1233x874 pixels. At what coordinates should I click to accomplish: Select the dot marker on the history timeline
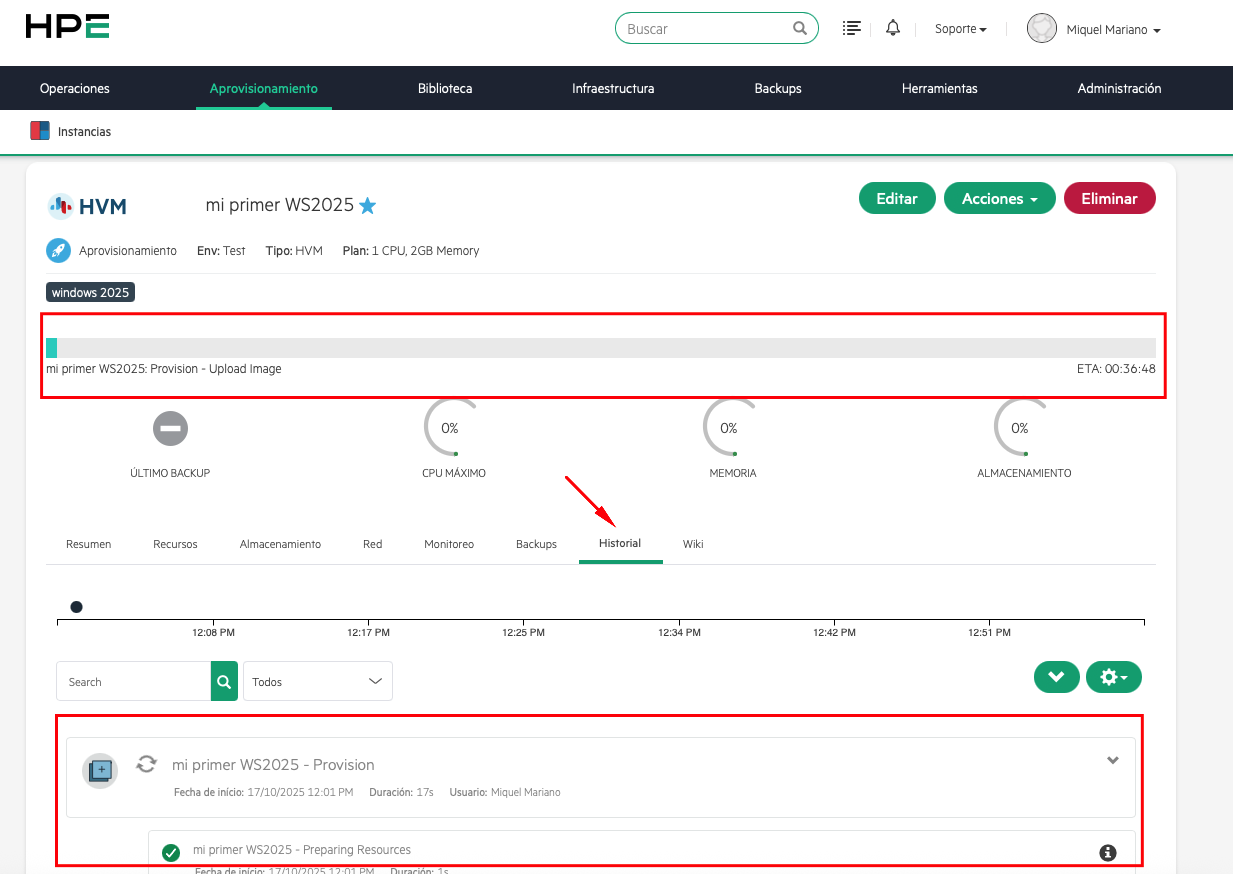point(76,606)
